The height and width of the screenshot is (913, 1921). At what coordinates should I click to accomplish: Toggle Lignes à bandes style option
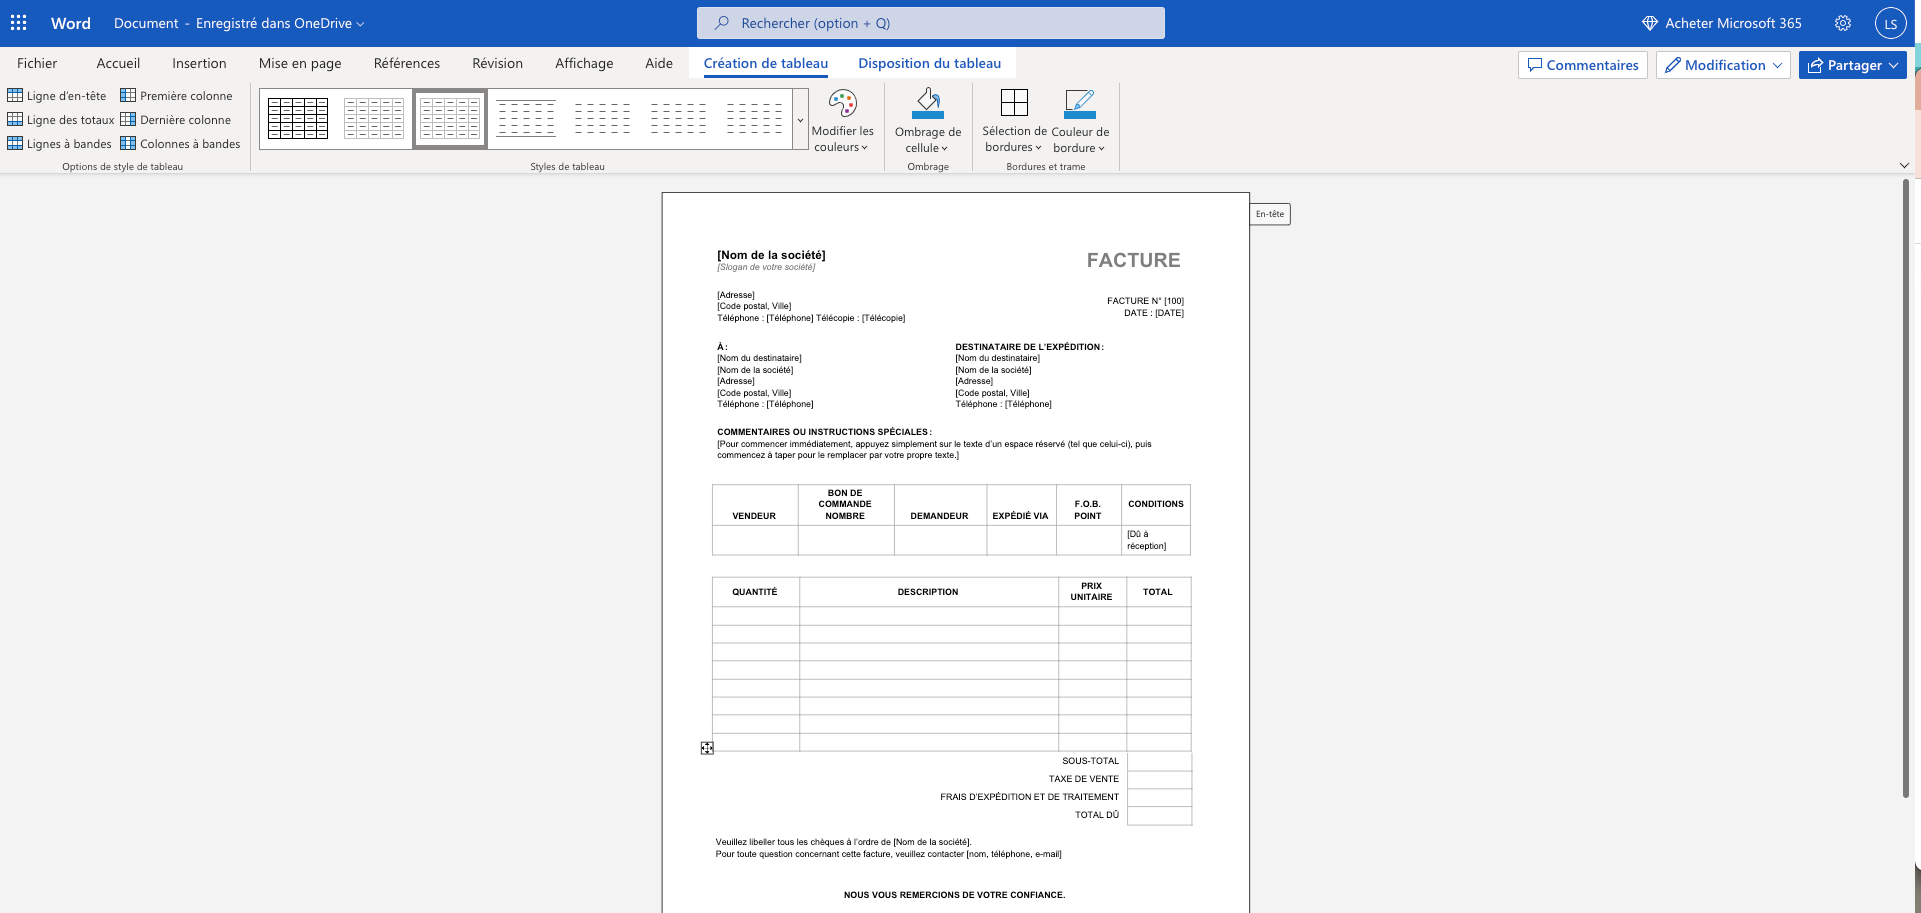59,144
